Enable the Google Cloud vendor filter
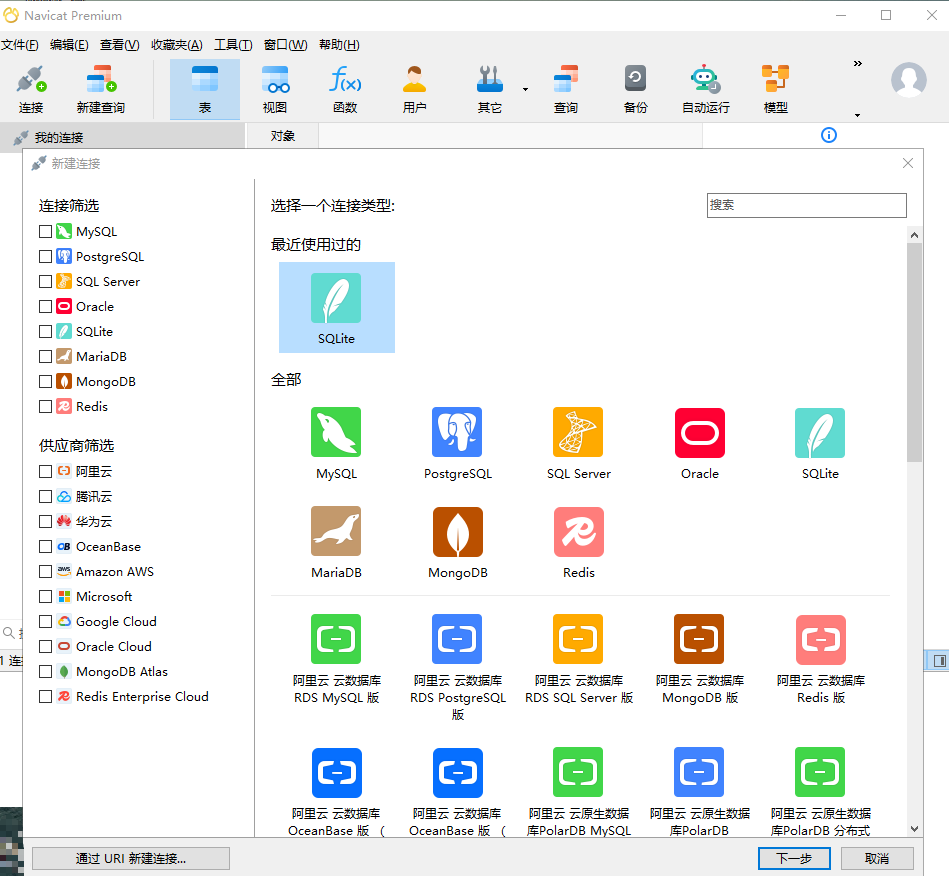 [45, 621]
